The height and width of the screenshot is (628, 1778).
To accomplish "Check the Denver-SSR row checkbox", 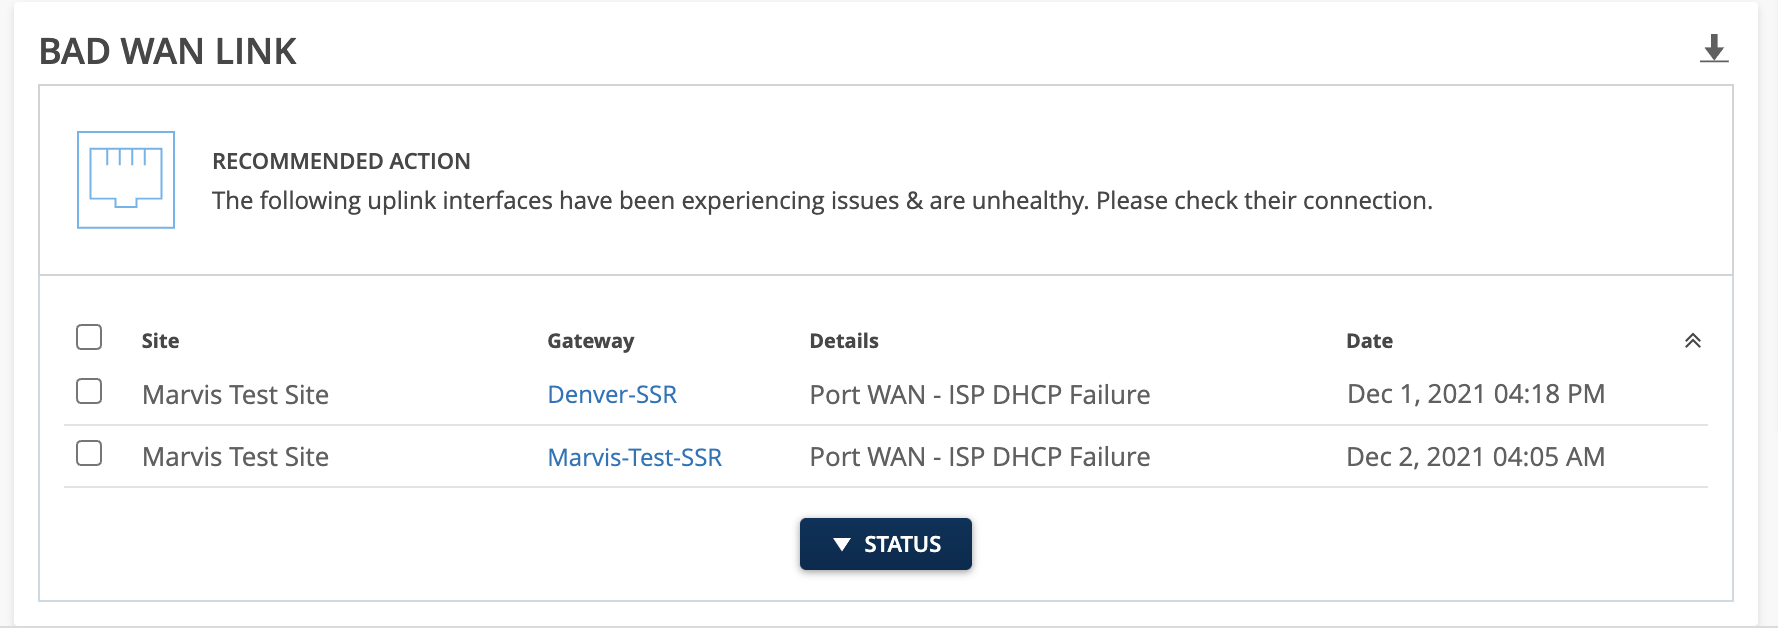I will click(89, 391).
